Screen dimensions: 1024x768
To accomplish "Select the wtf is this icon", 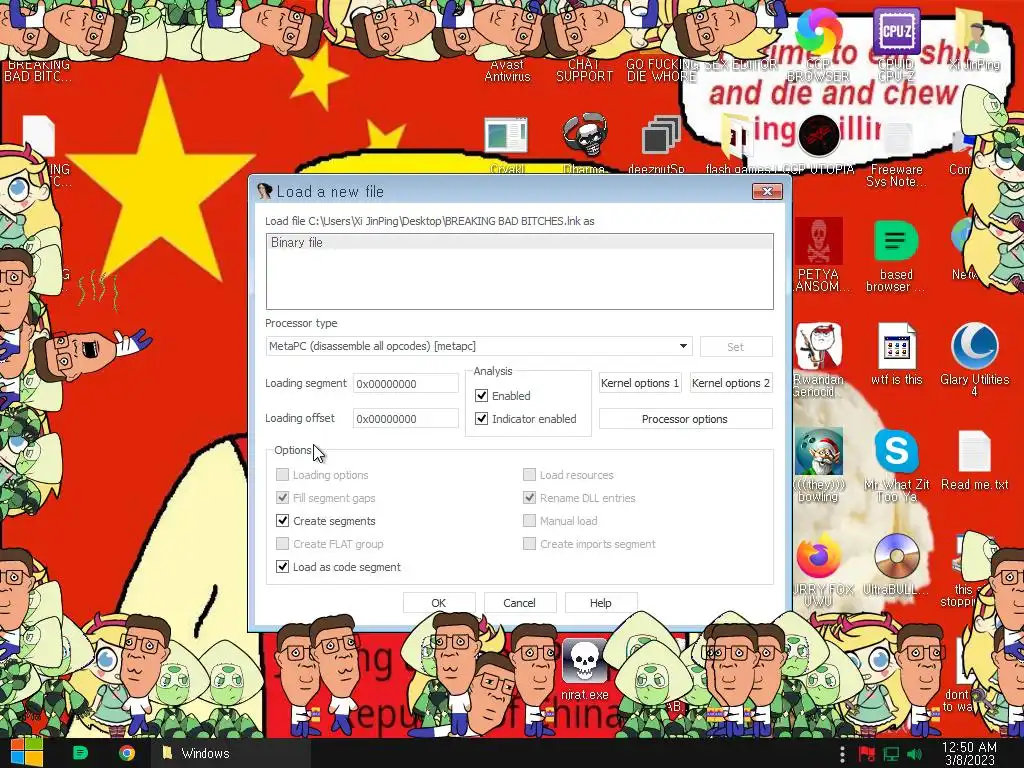I will (896, 346).
